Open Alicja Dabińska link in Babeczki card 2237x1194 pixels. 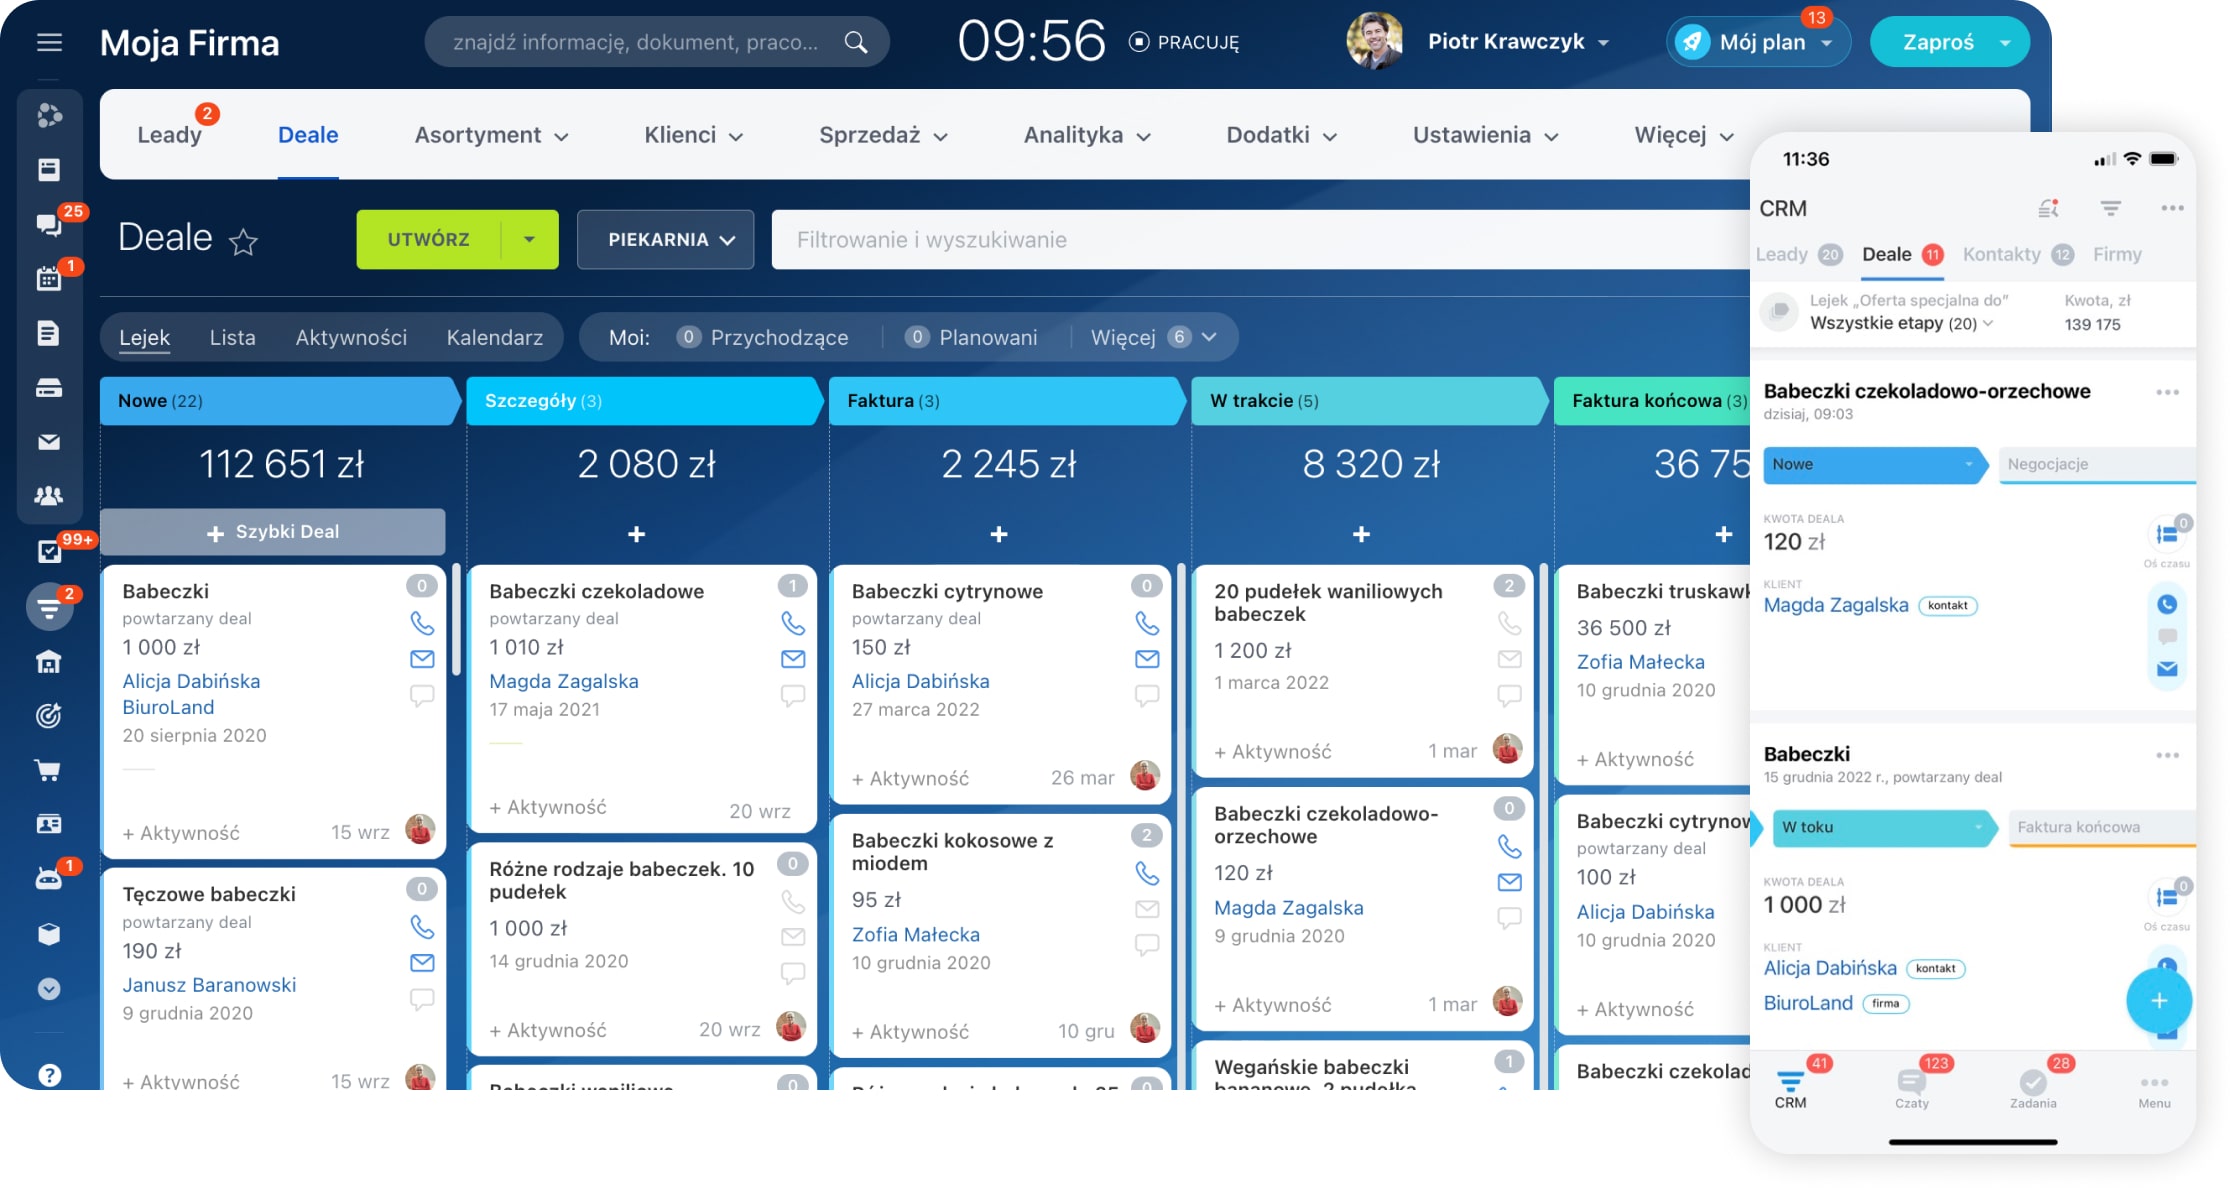click(191, 681)
